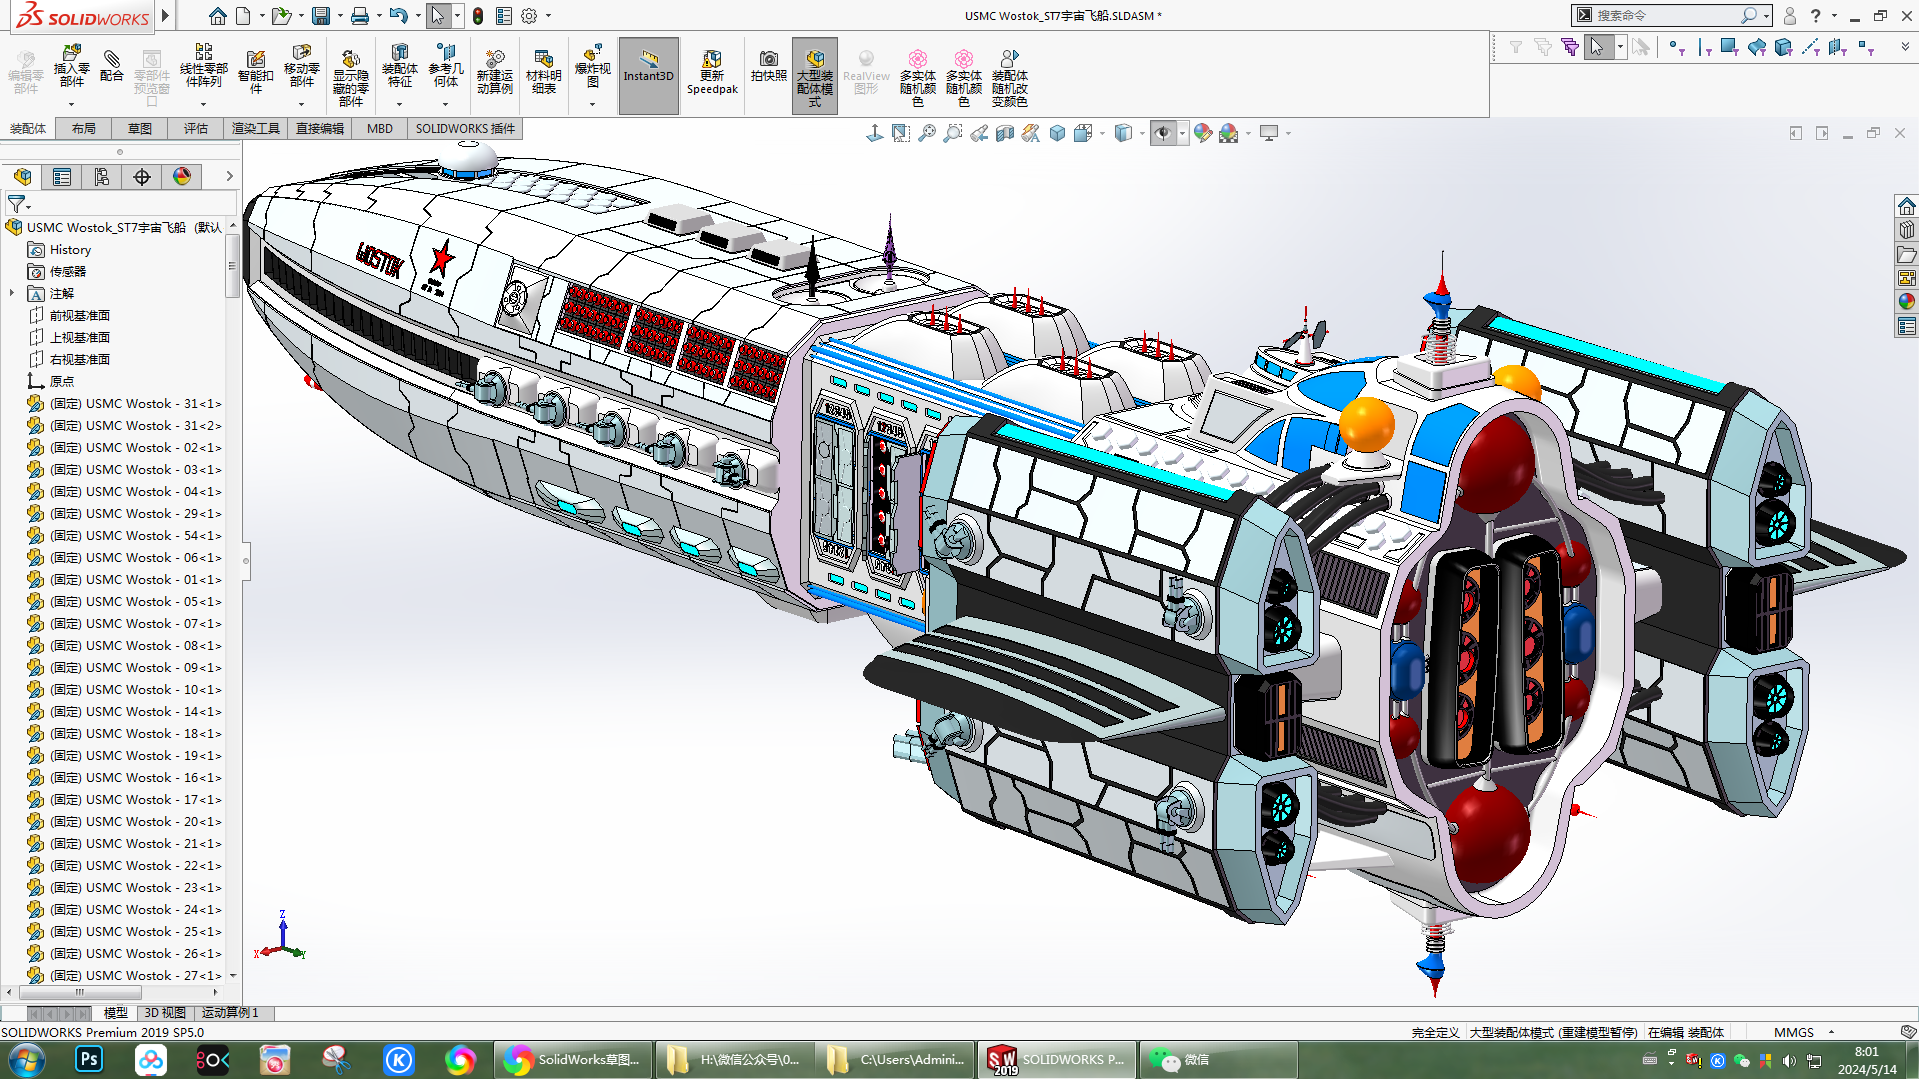This screenshot has width=1919, height=1079.
Task: Open dropdown under Assembly Features (装配体特征)
Action: click(x=399, y=104)
